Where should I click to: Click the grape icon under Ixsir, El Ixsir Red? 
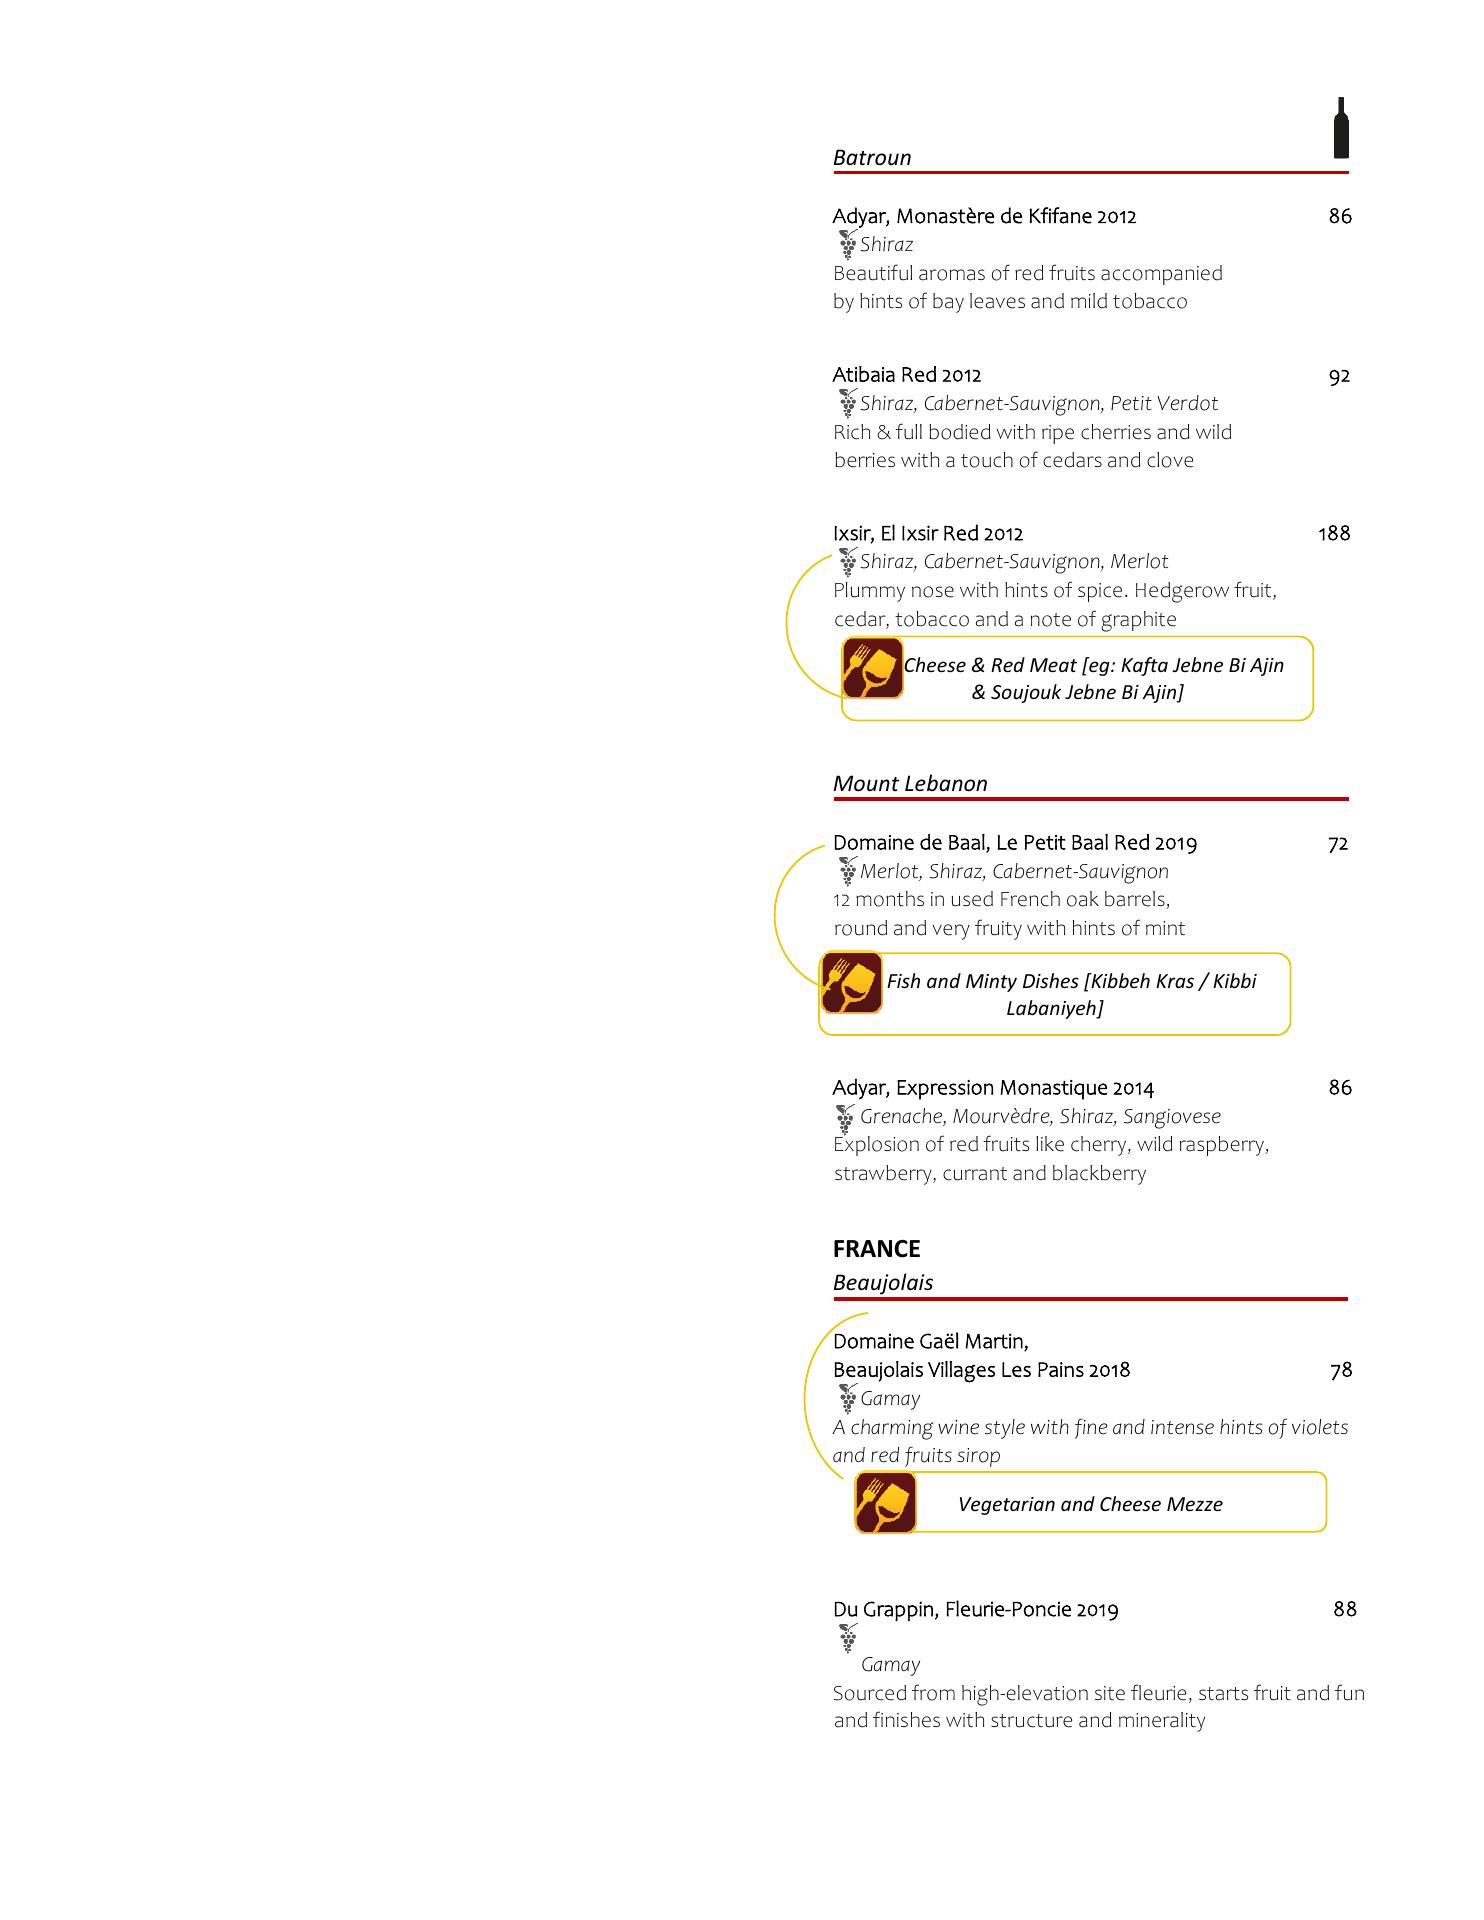click(847, 562)
